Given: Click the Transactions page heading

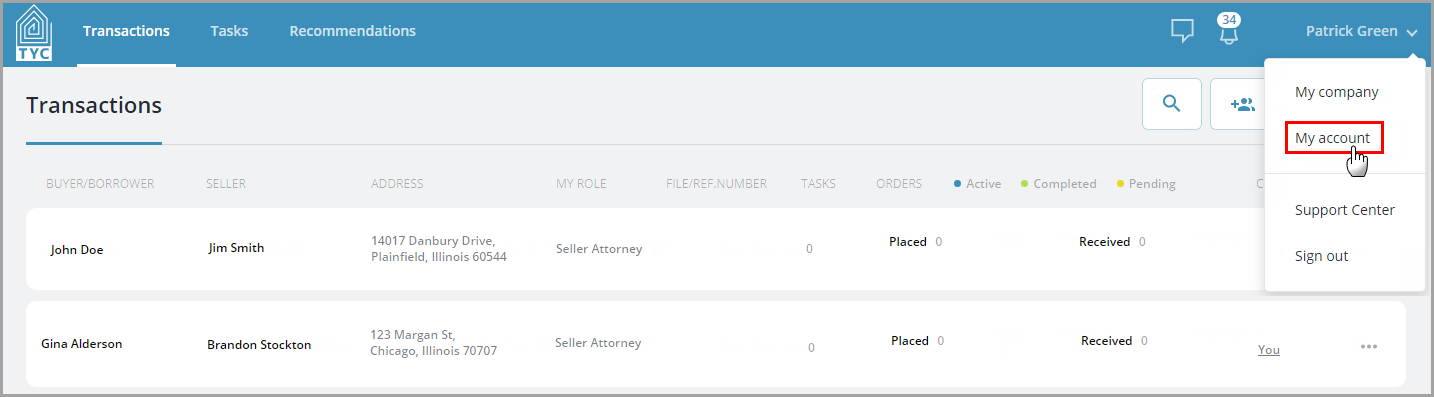Looking at the screenshot, I should coord(94,105).
